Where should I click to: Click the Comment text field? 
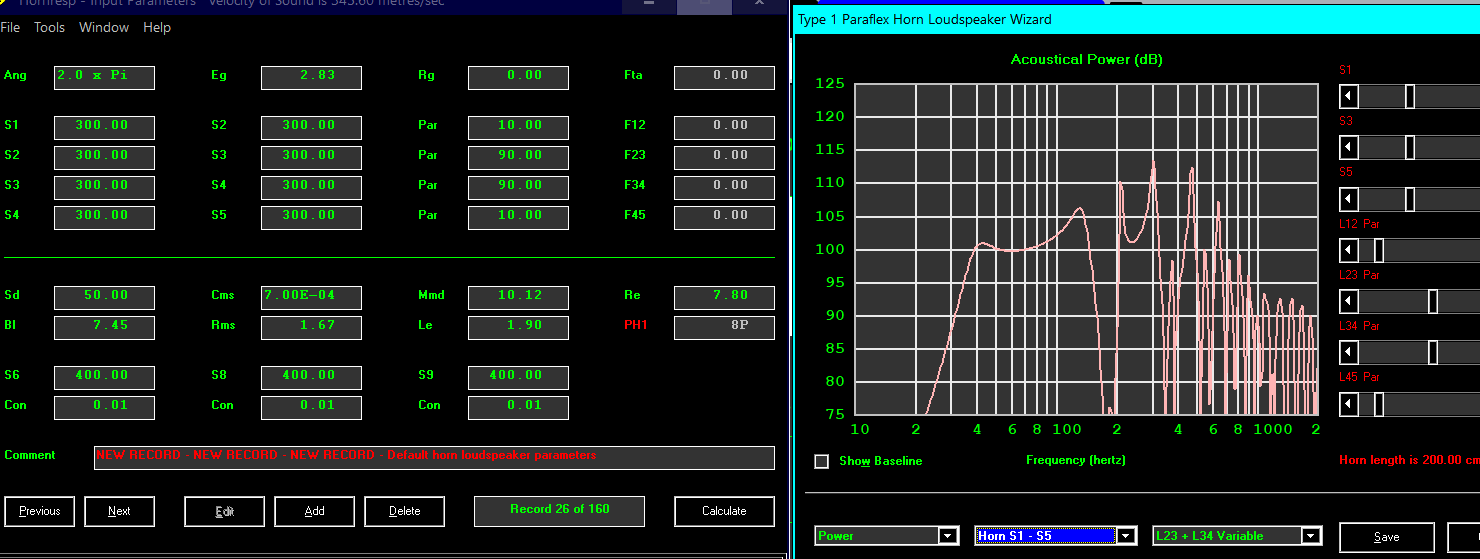tap(434, 457)
